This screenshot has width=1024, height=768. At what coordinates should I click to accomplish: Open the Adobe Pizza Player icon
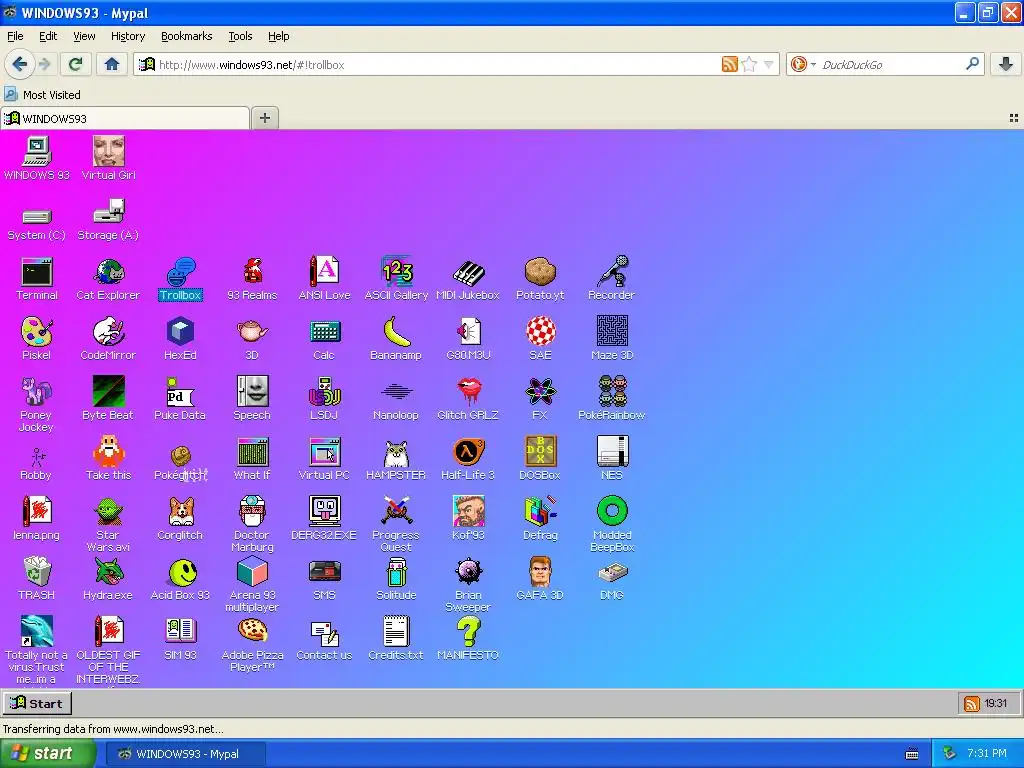pos(252,644)
